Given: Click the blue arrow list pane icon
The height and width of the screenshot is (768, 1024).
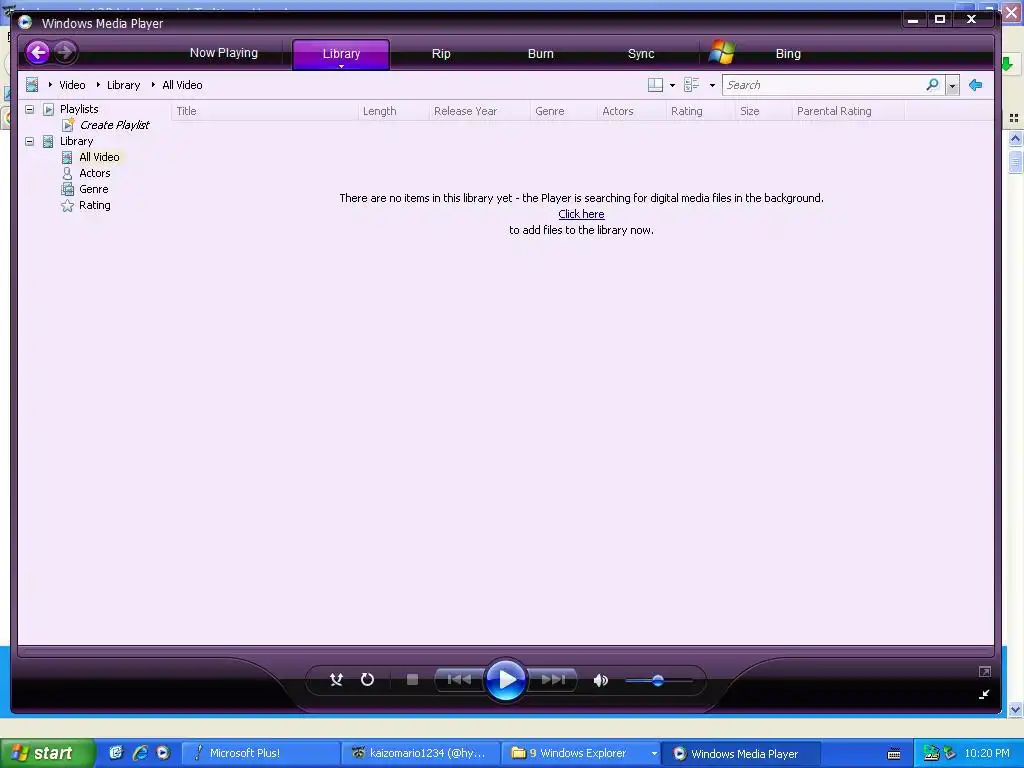Looking at the screenshot, I should click(976, 85).
